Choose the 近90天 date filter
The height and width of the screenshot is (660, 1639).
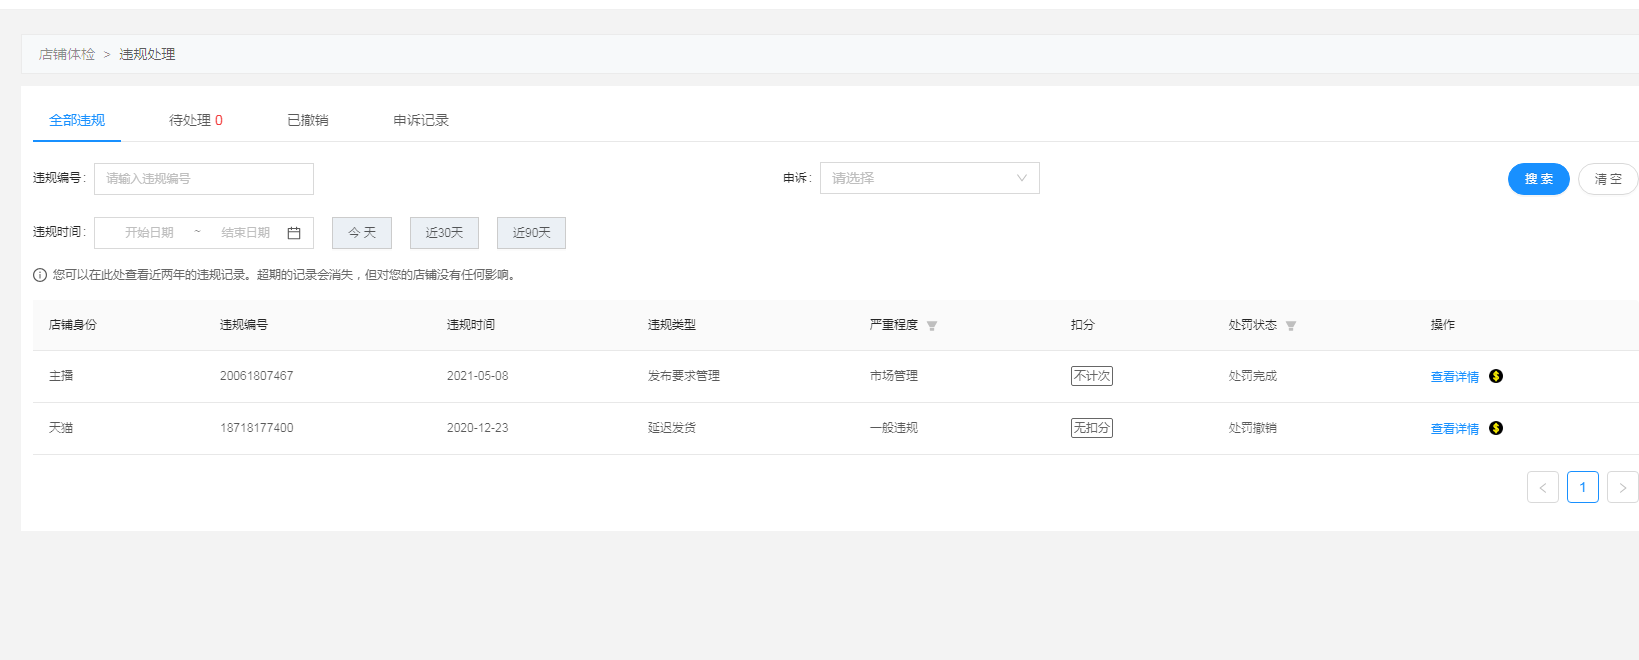coord(531,233)
